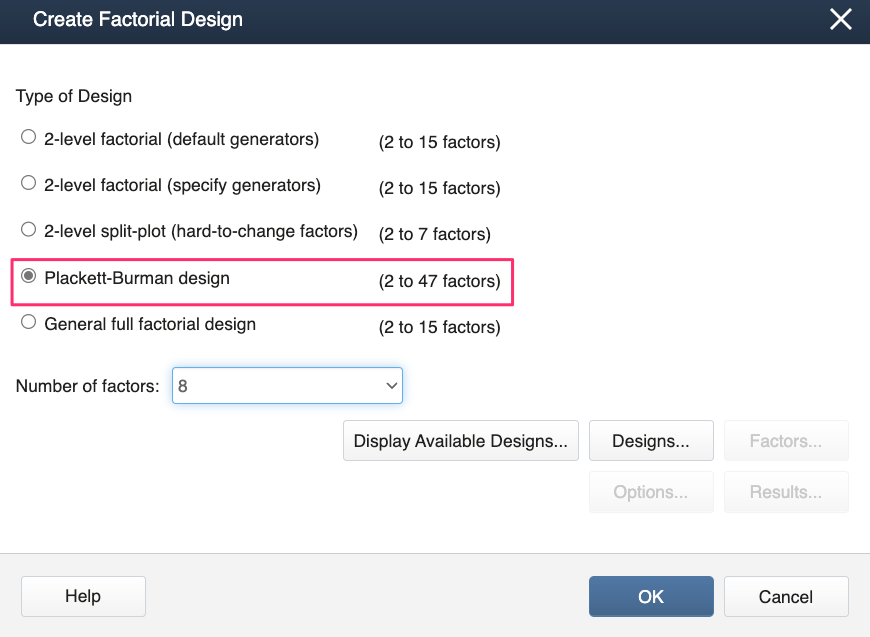
Task: Expand the factors list using chevron arrow
Action: click(390, 385)
